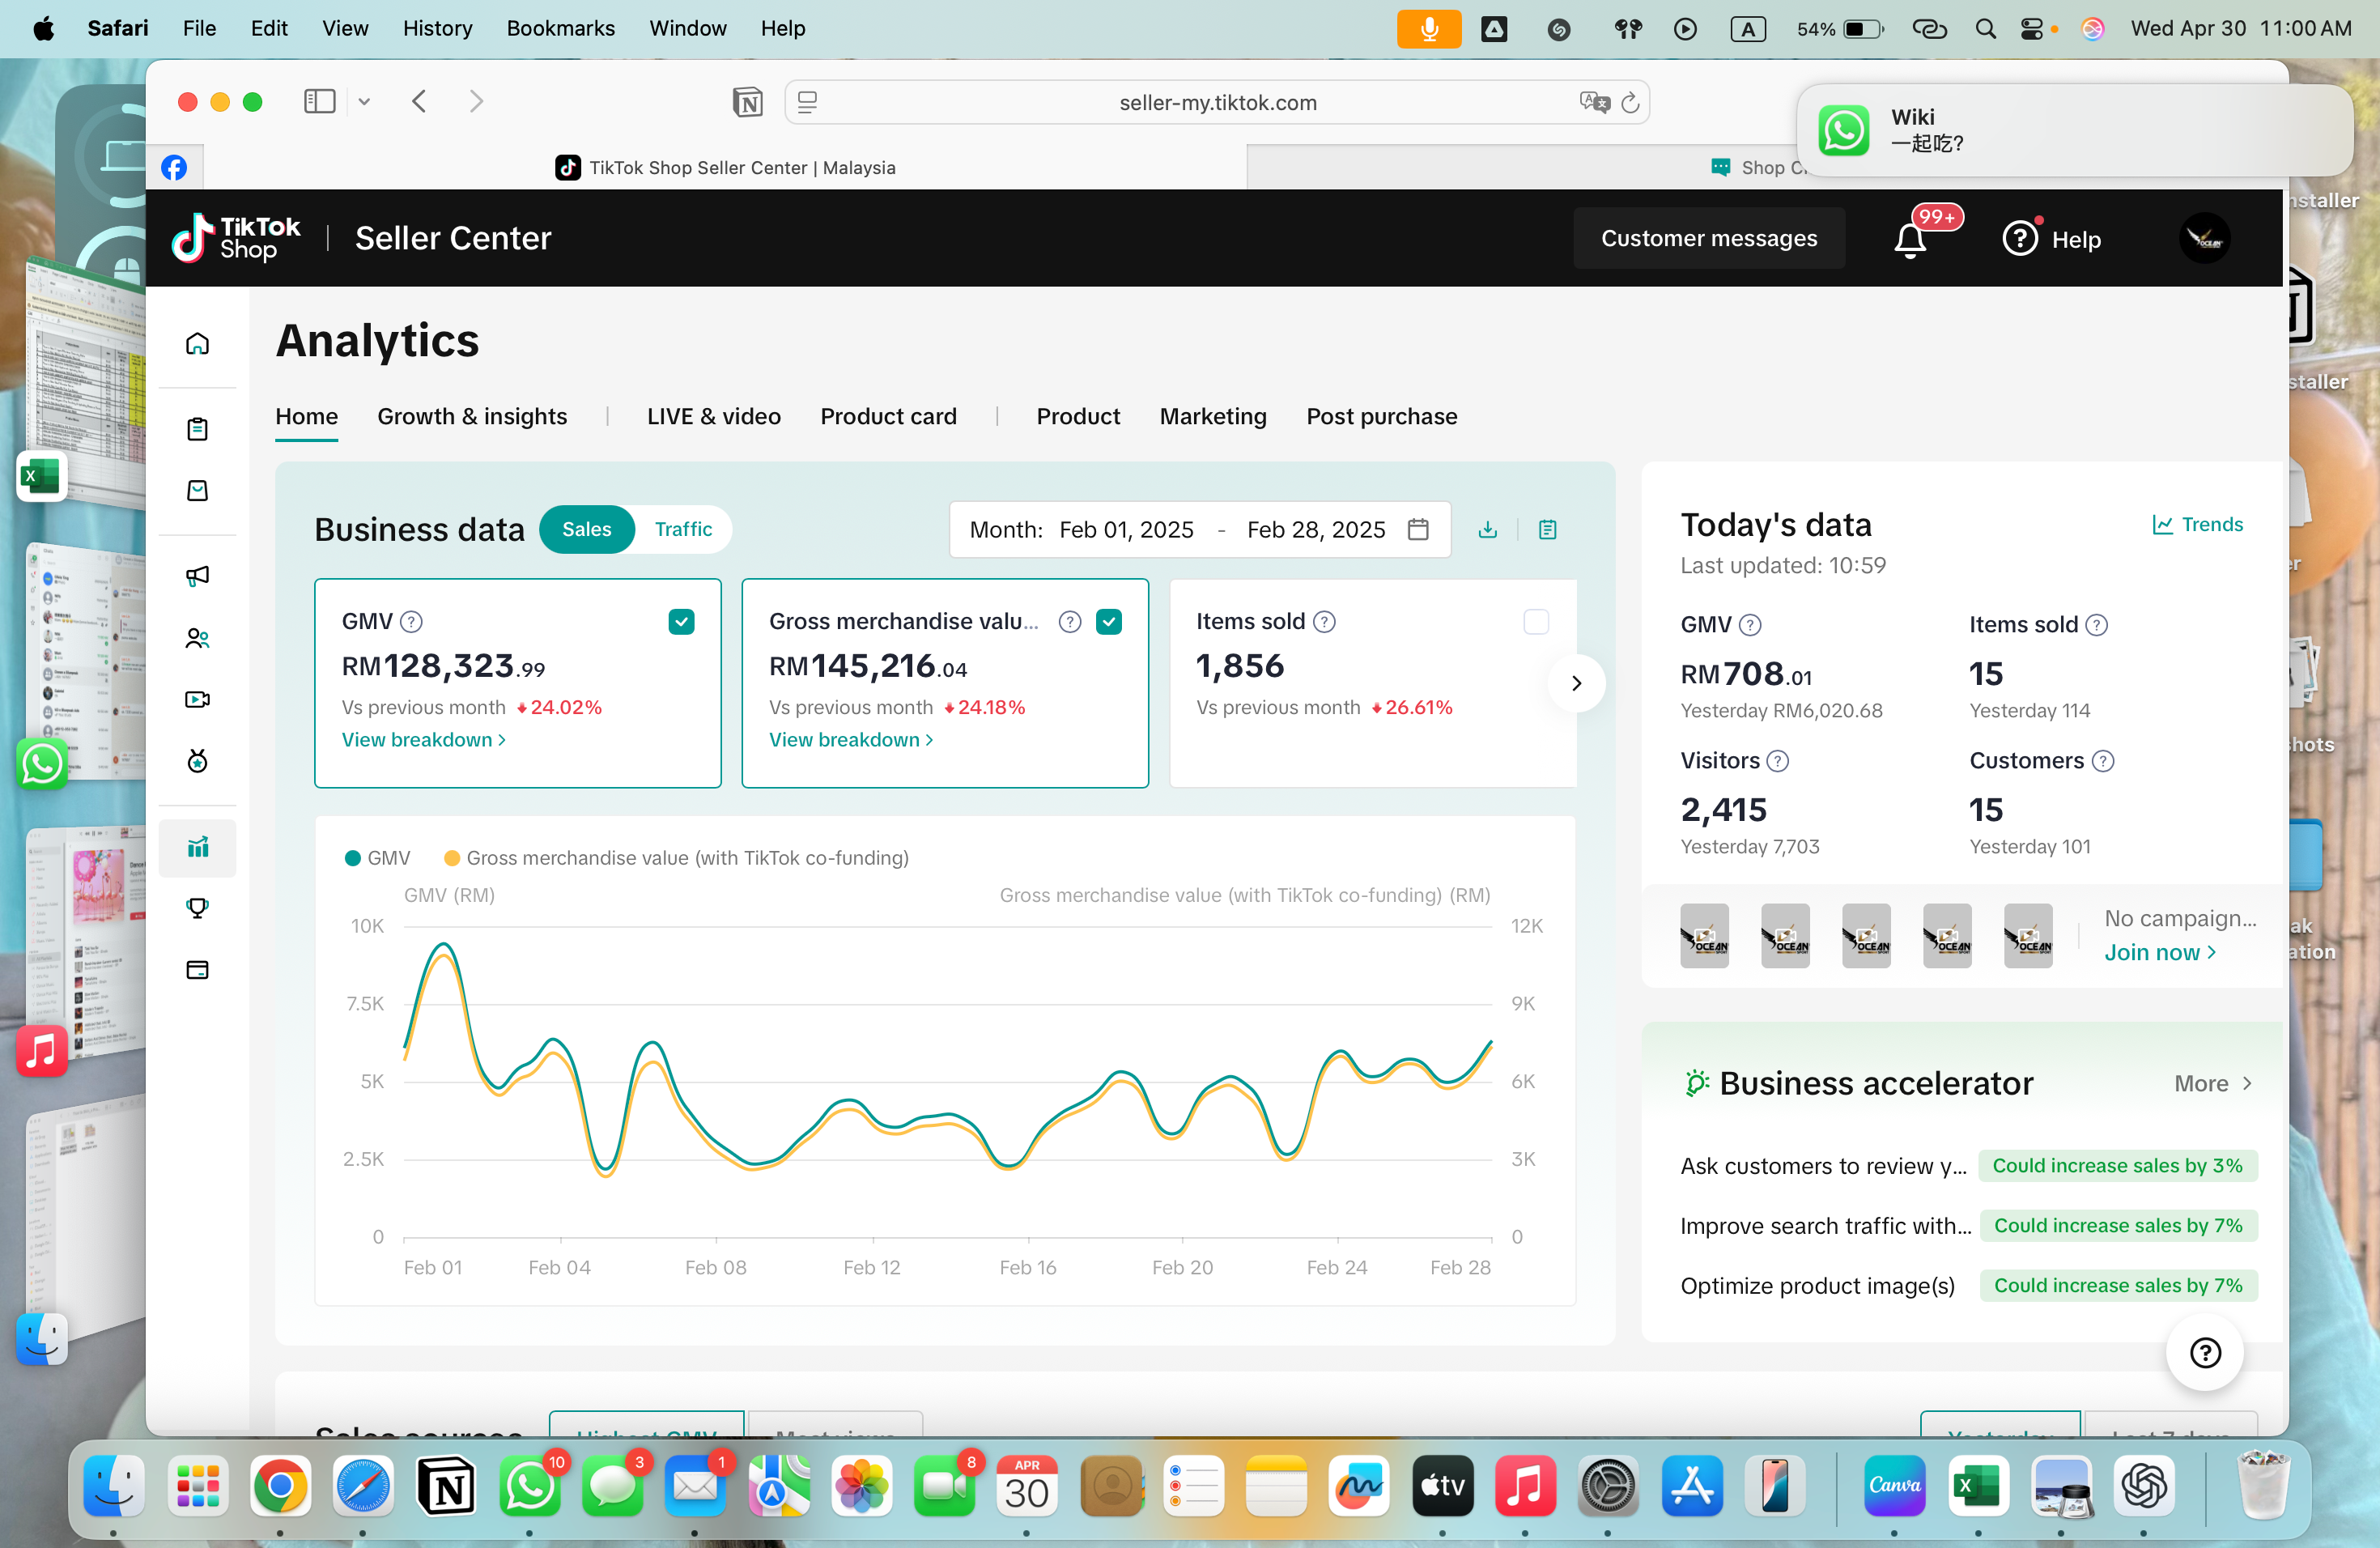The width and height of the screenshot is (2380, 1548).
Task: Open the metrics list icon beside download
Action: (x=1547, y=530)
